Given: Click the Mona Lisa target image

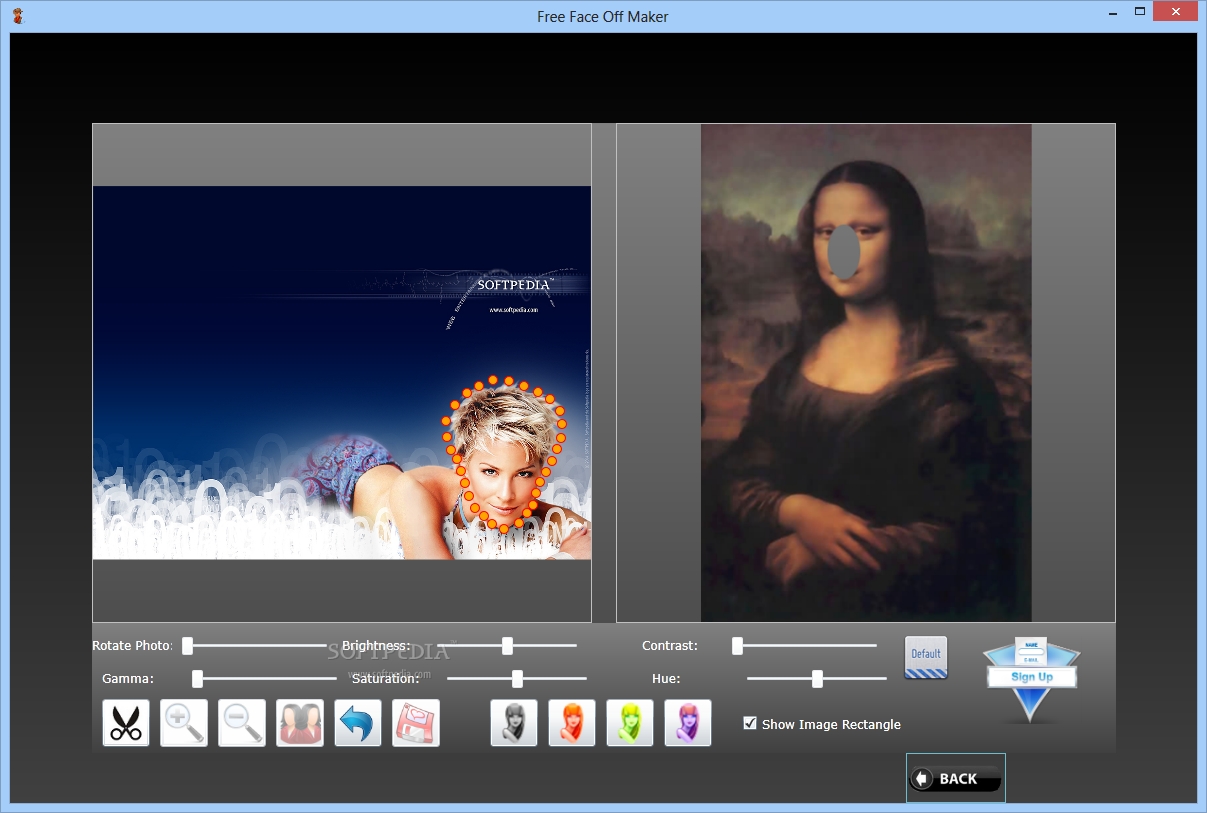Looking at the screenshot, I should click(x=866, y=372).
